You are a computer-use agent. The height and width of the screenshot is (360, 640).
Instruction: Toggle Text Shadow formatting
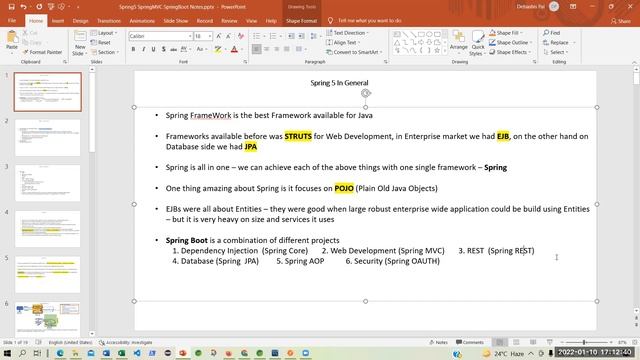click(163, 49)
